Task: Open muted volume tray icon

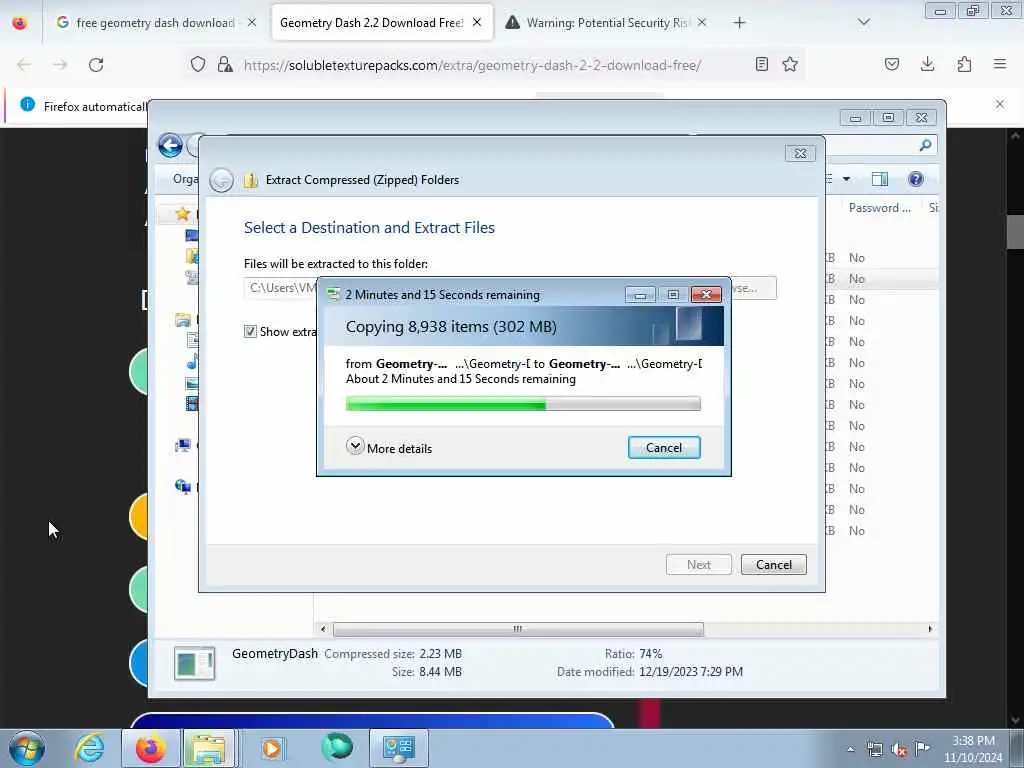Action: [899, 749]
